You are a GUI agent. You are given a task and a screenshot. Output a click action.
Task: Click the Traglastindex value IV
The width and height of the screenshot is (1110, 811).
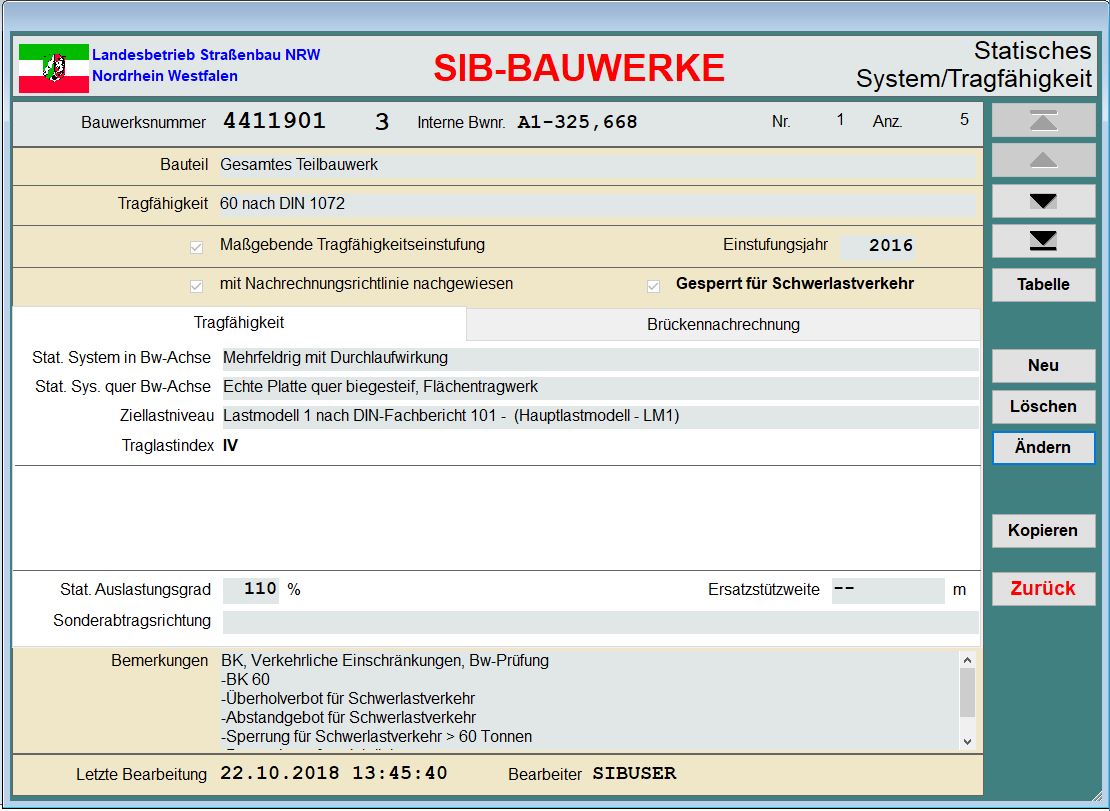[x=230, y=446]
